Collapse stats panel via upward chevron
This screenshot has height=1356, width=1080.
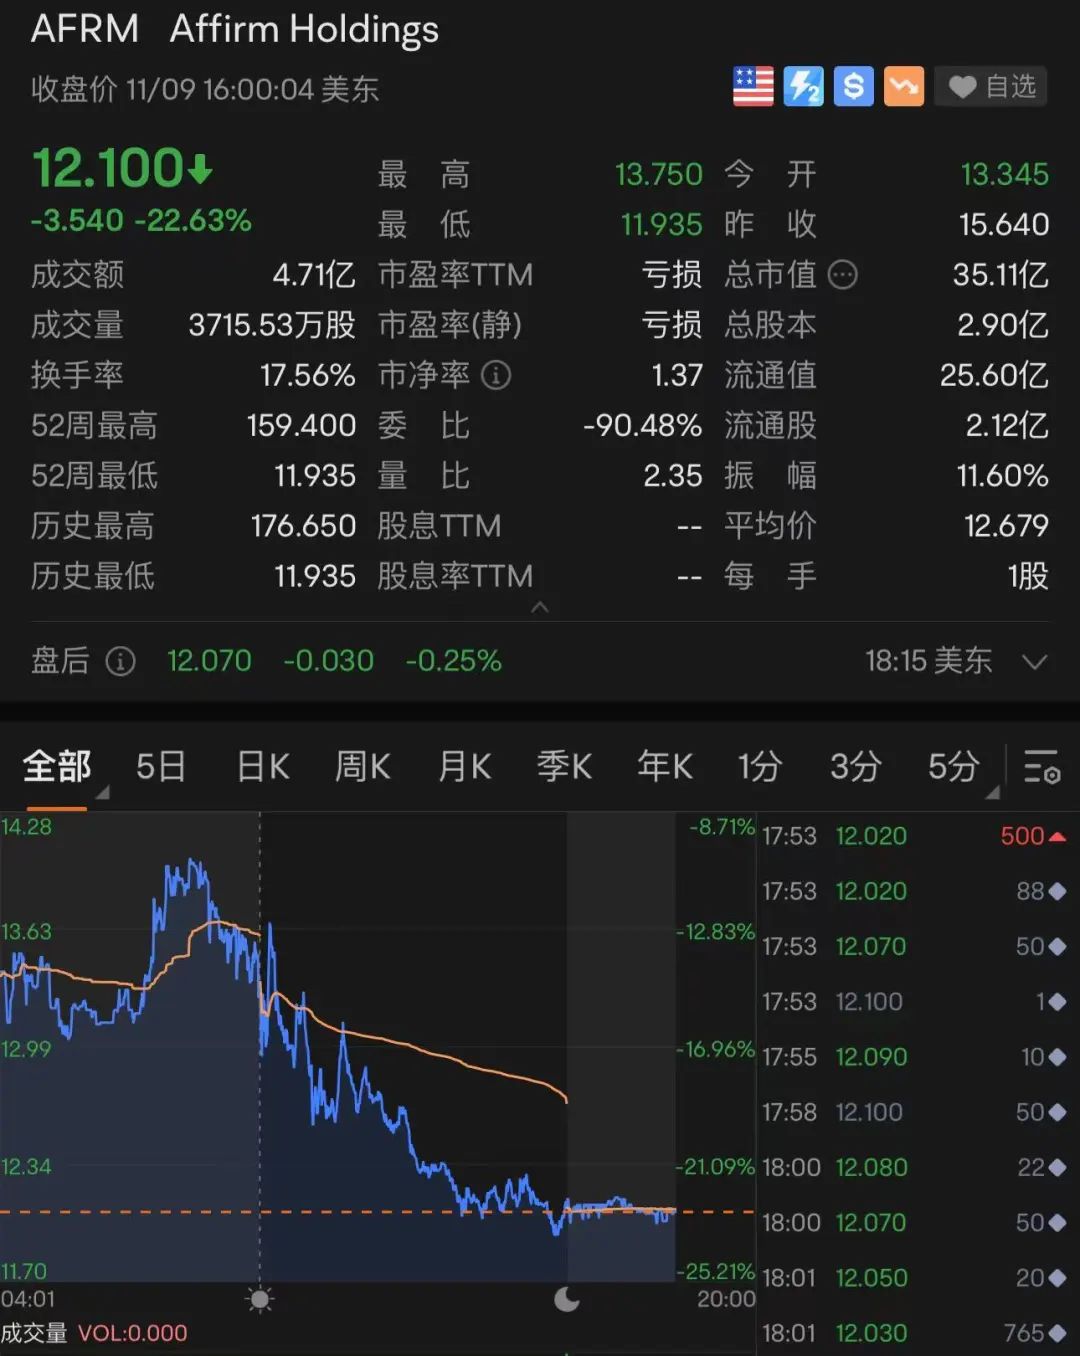(540, 607)
